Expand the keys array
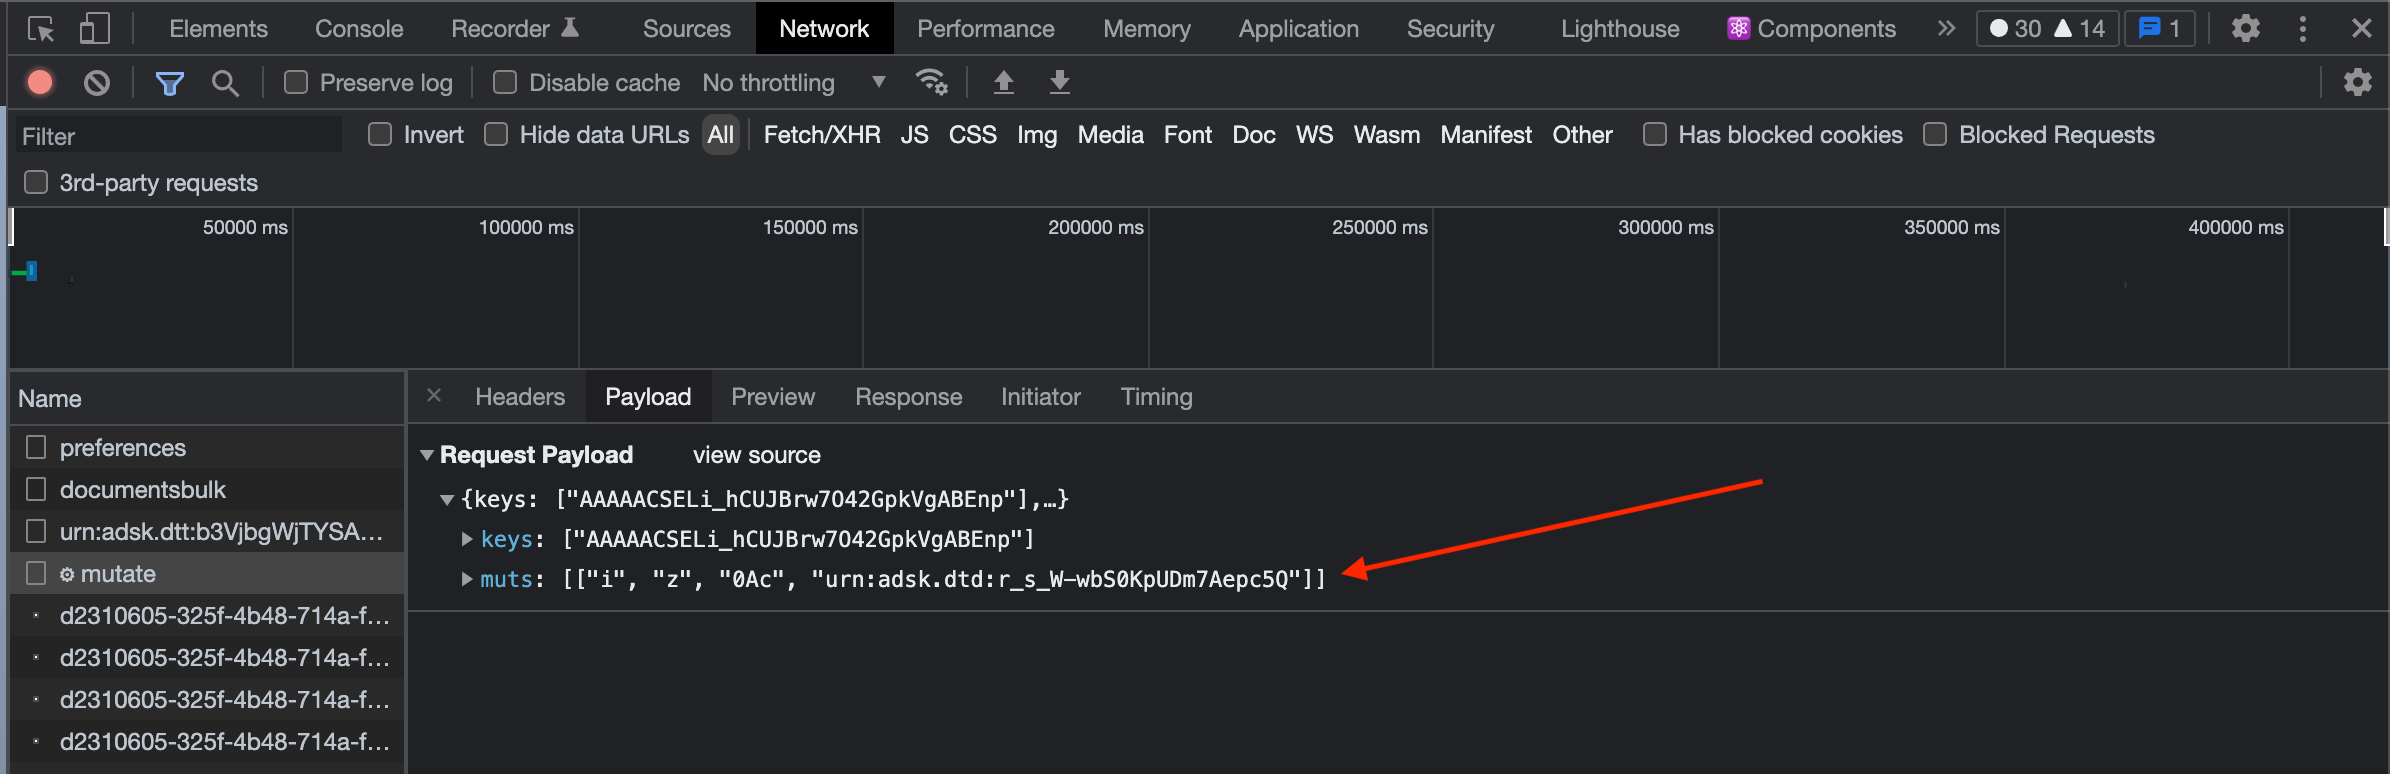 pos(467,539)
